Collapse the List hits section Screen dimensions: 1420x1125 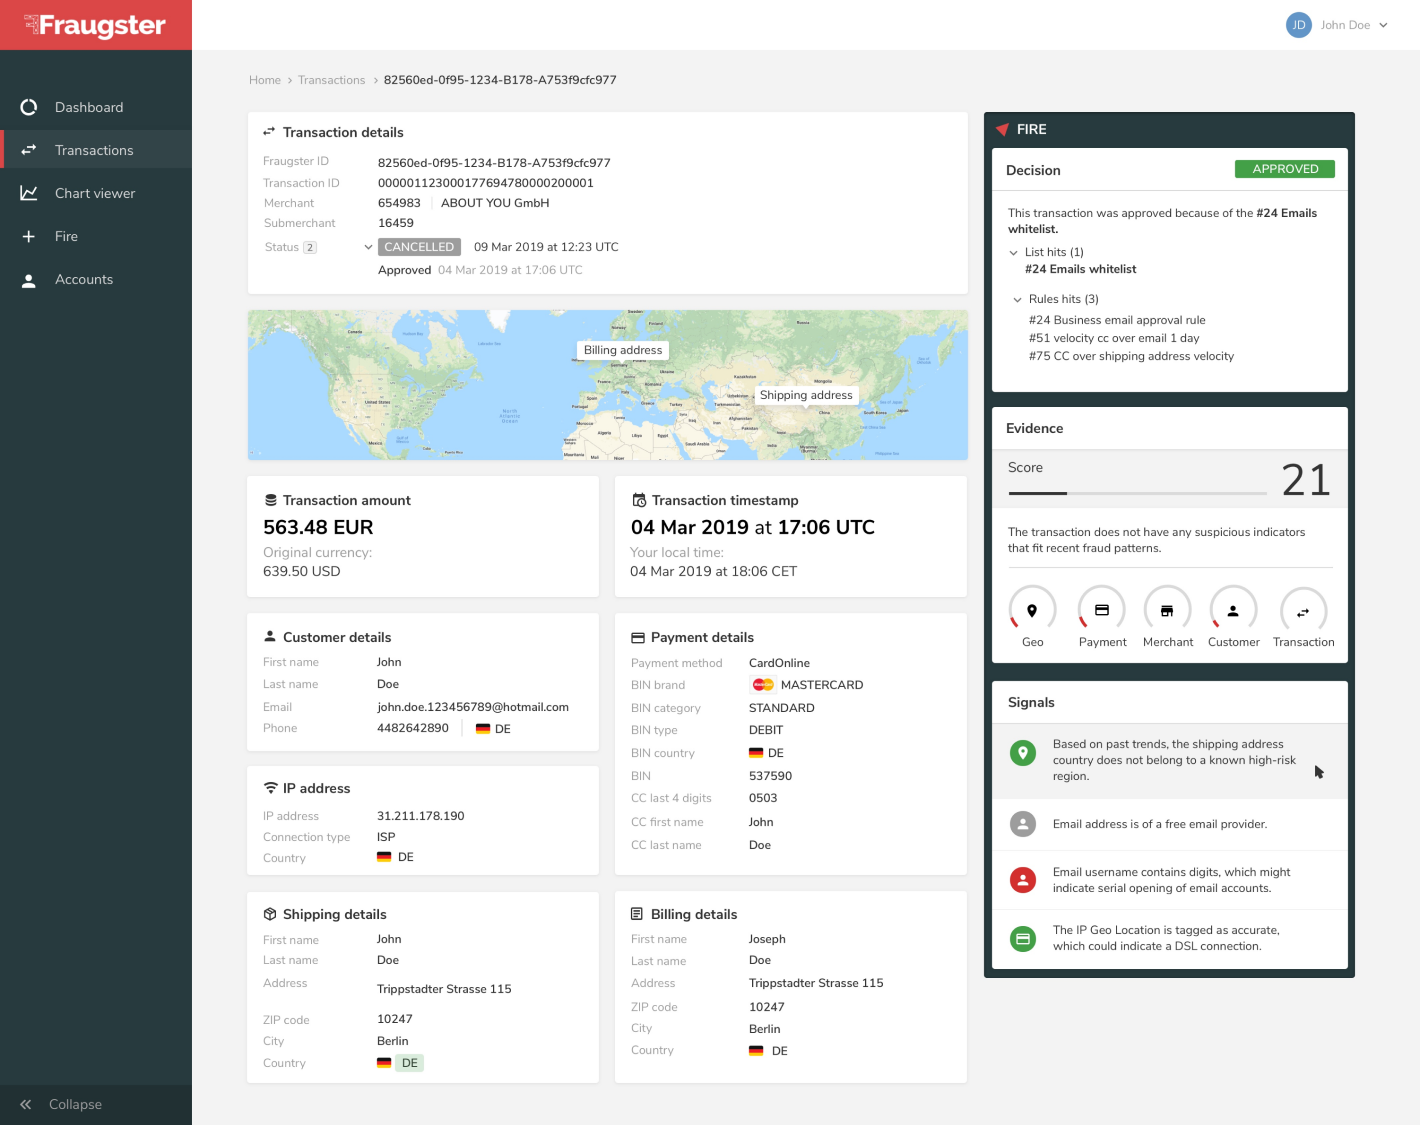pyautogui.click(x=1014, y=253)
